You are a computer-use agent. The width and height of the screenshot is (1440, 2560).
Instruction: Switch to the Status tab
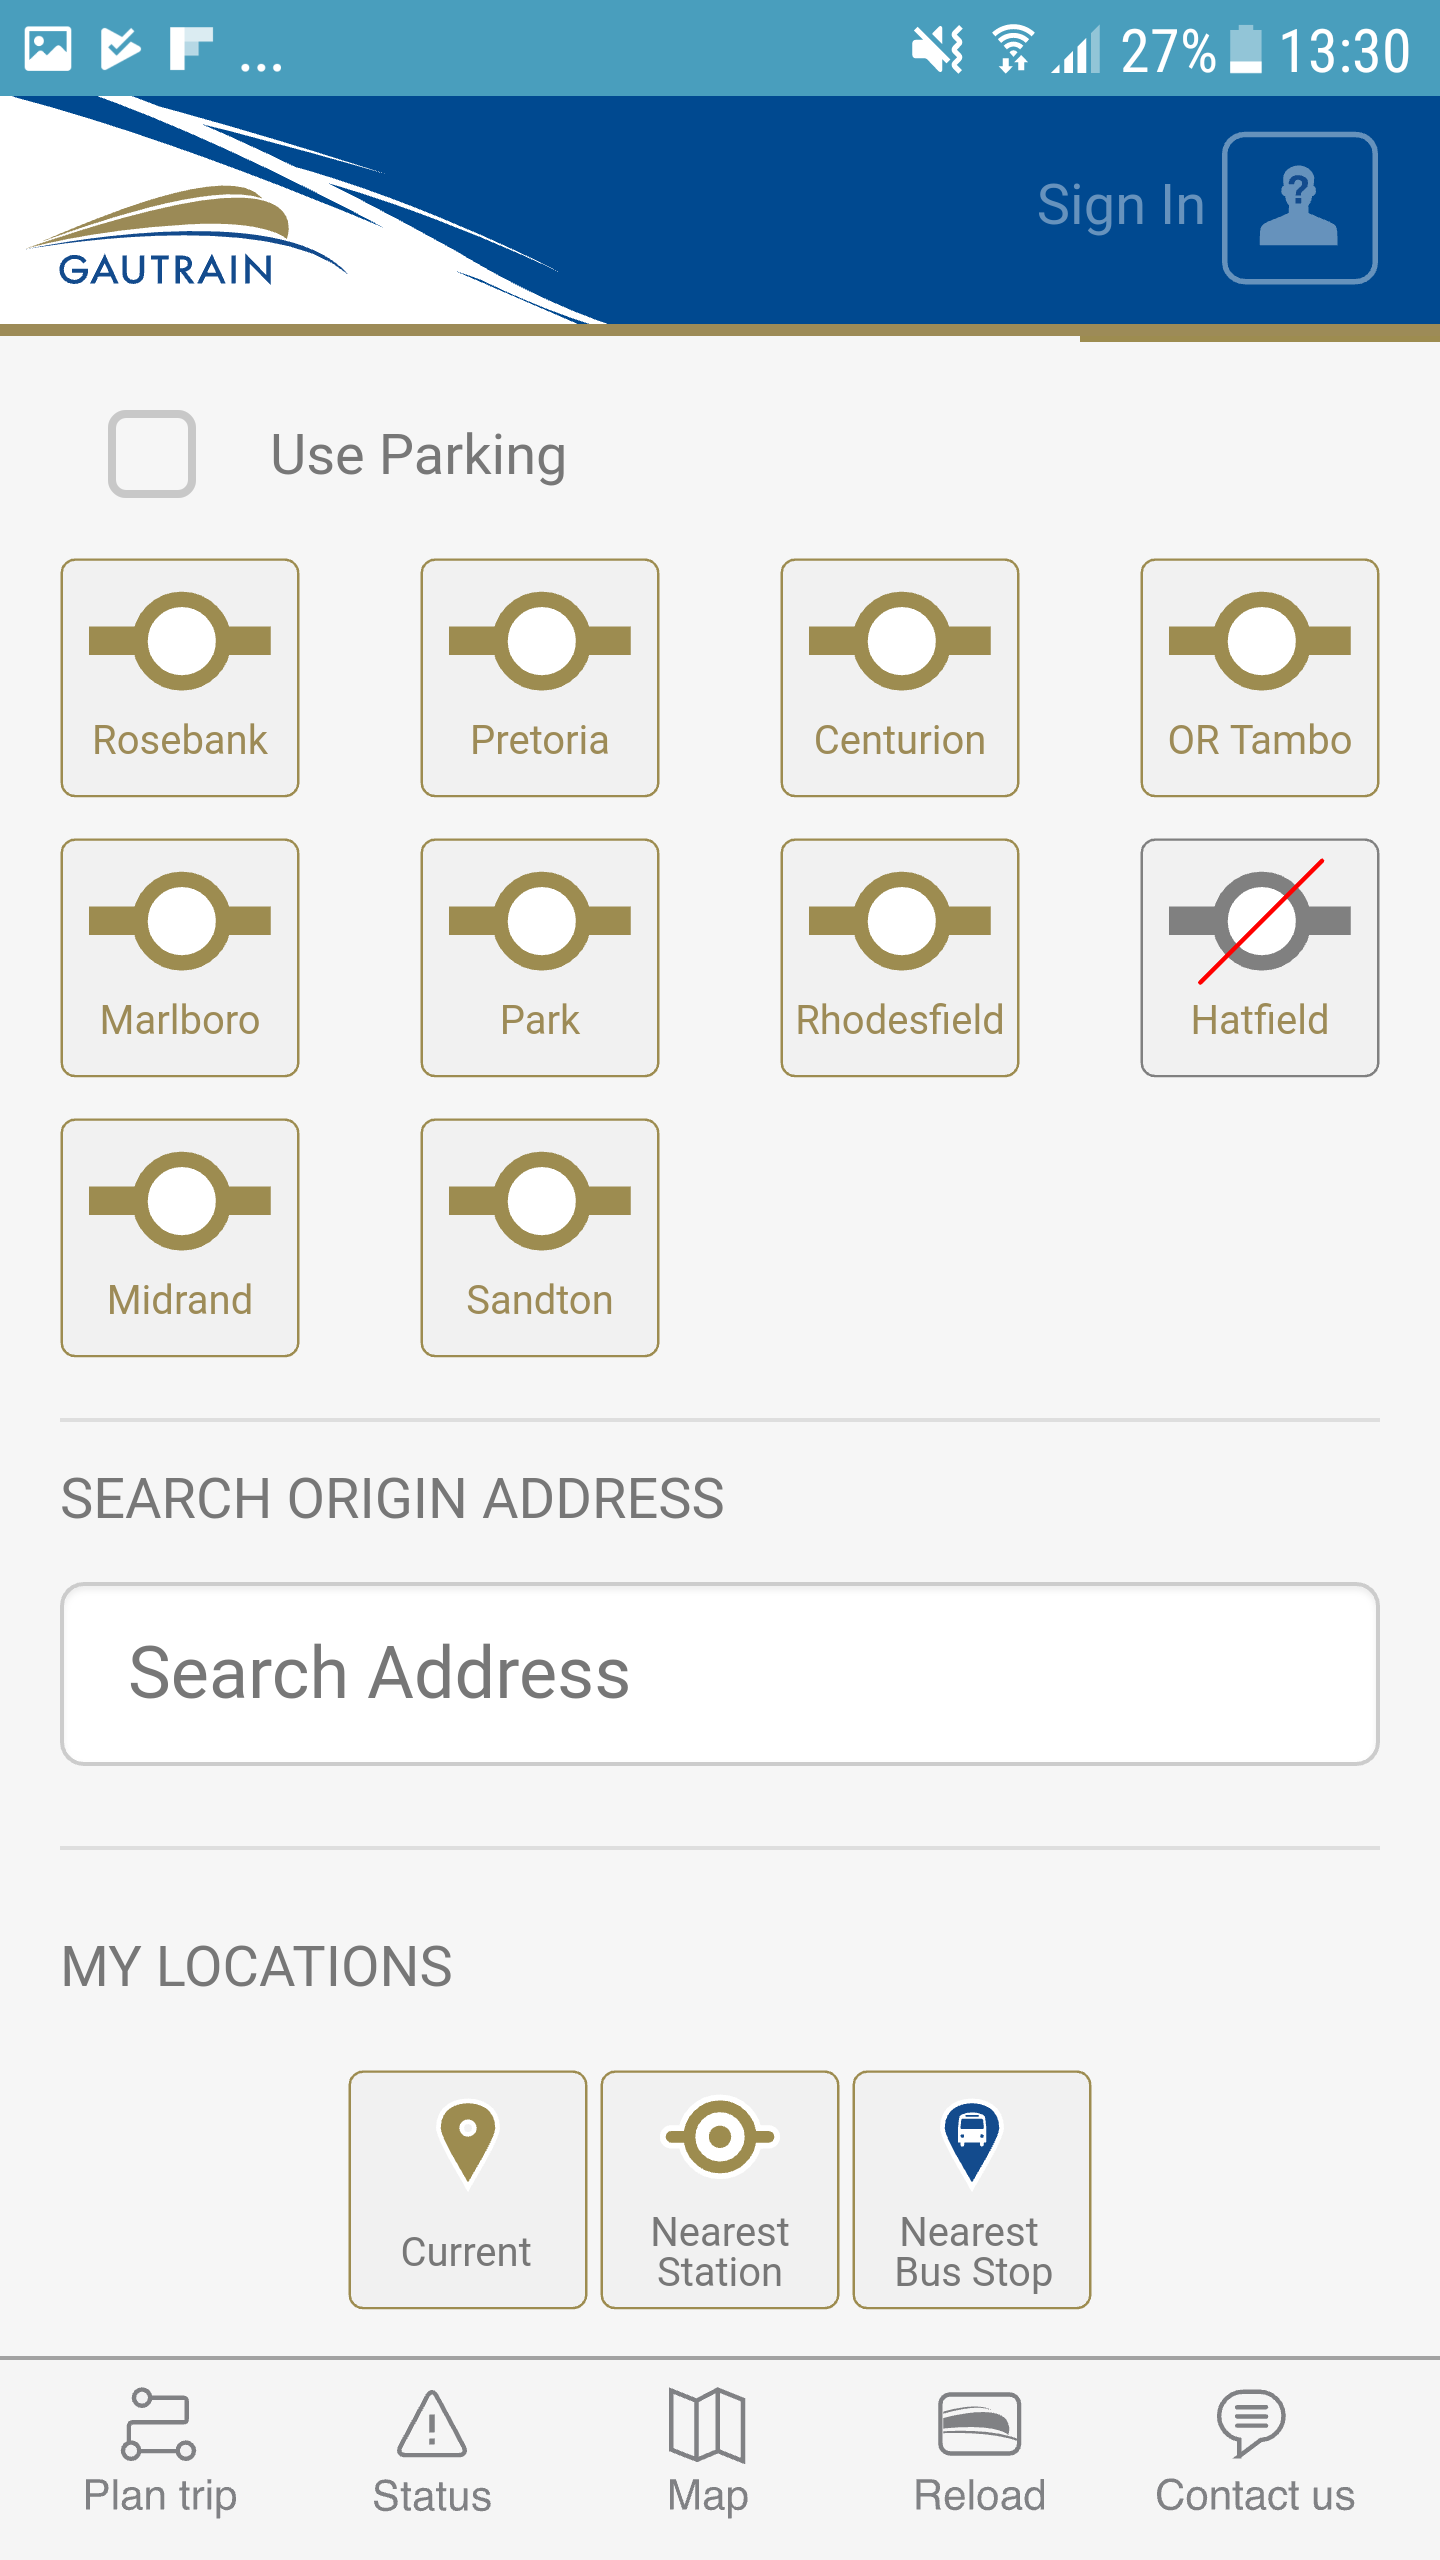[432, 2452]
